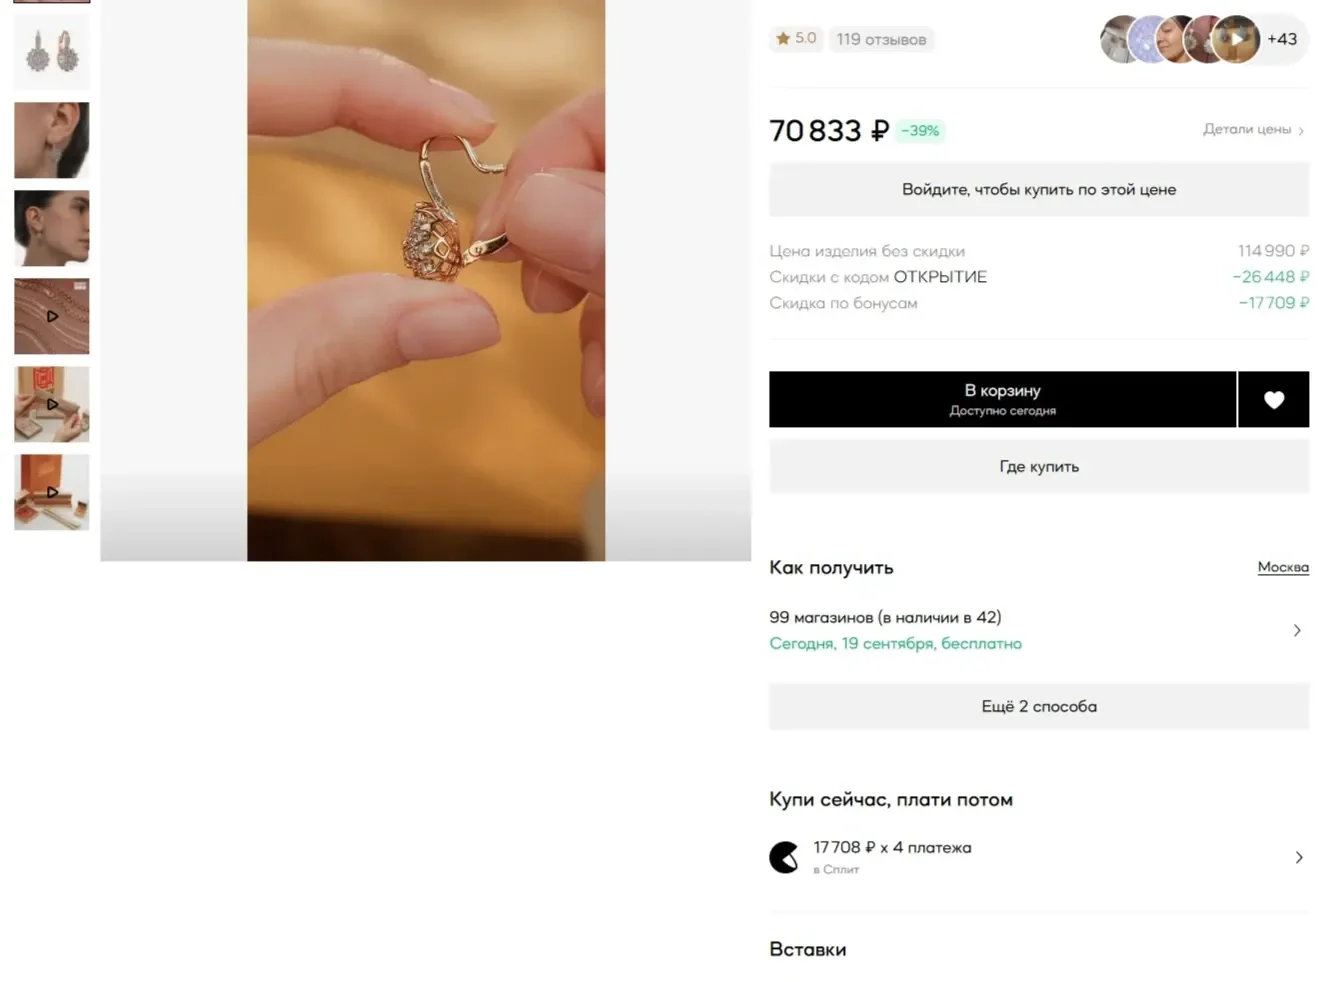Expand store availability chevron arrow
The image size is (1340, 982).
click(1297, 630)
